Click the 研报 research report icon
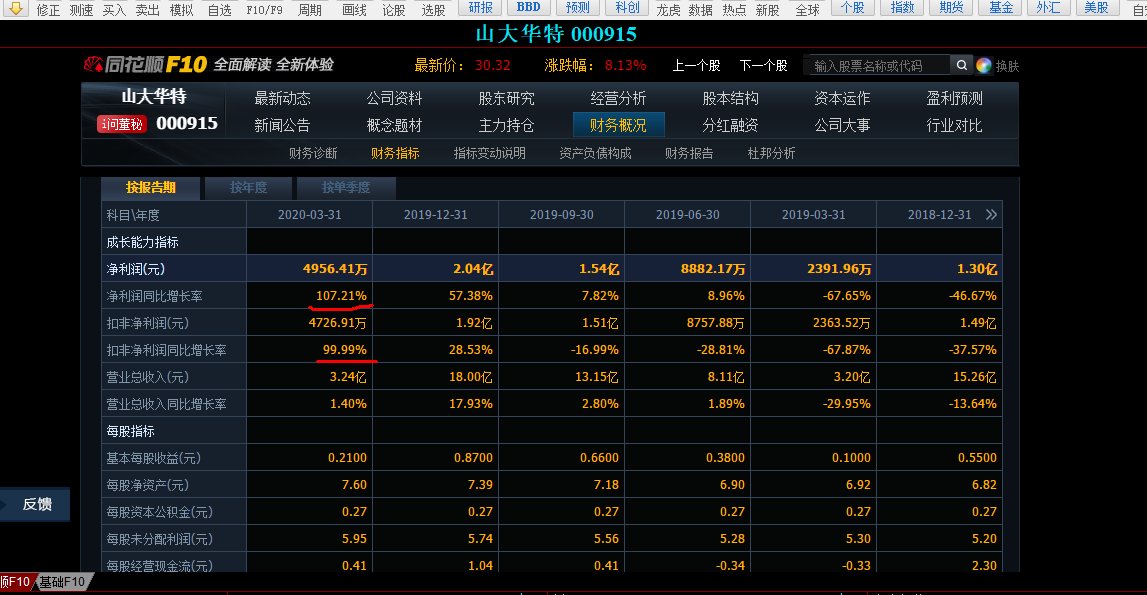Image resolution: width=1147 pixels, height=595 pixels. pos(480,8)
